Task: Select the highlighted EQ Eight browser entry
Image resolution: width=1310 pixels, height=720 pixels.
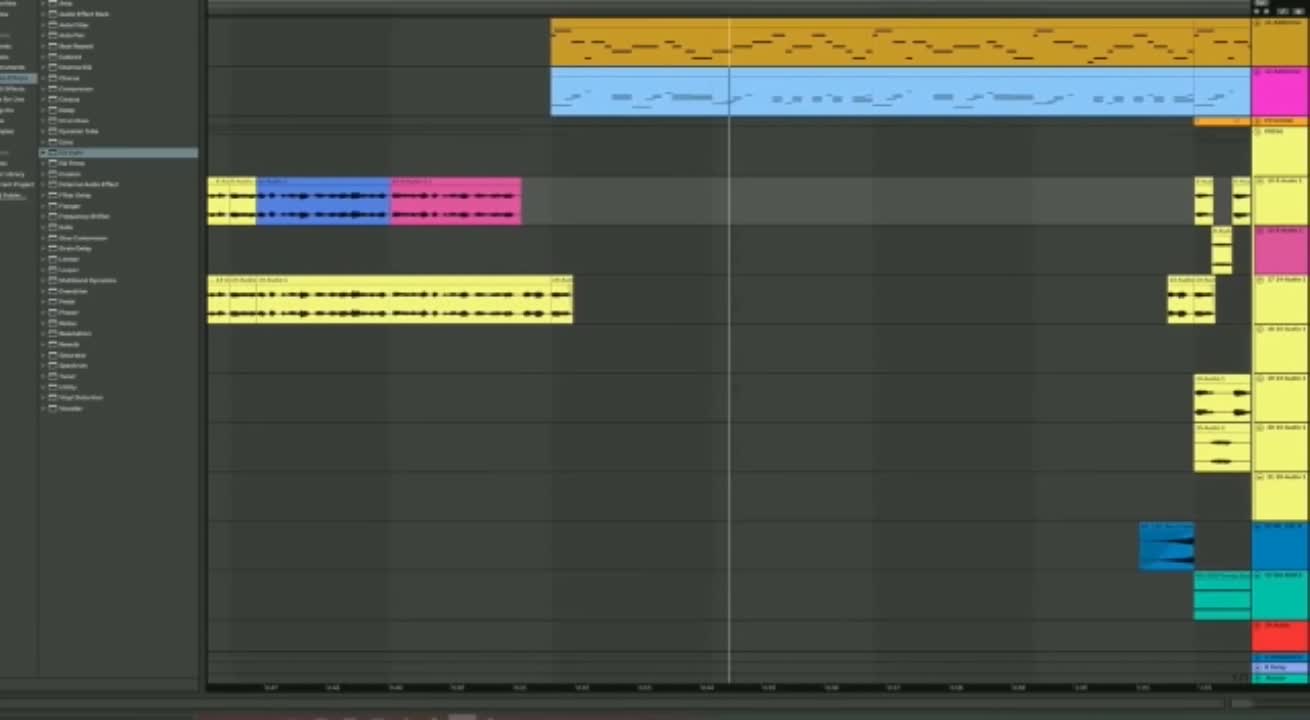Action: [118, 153]
